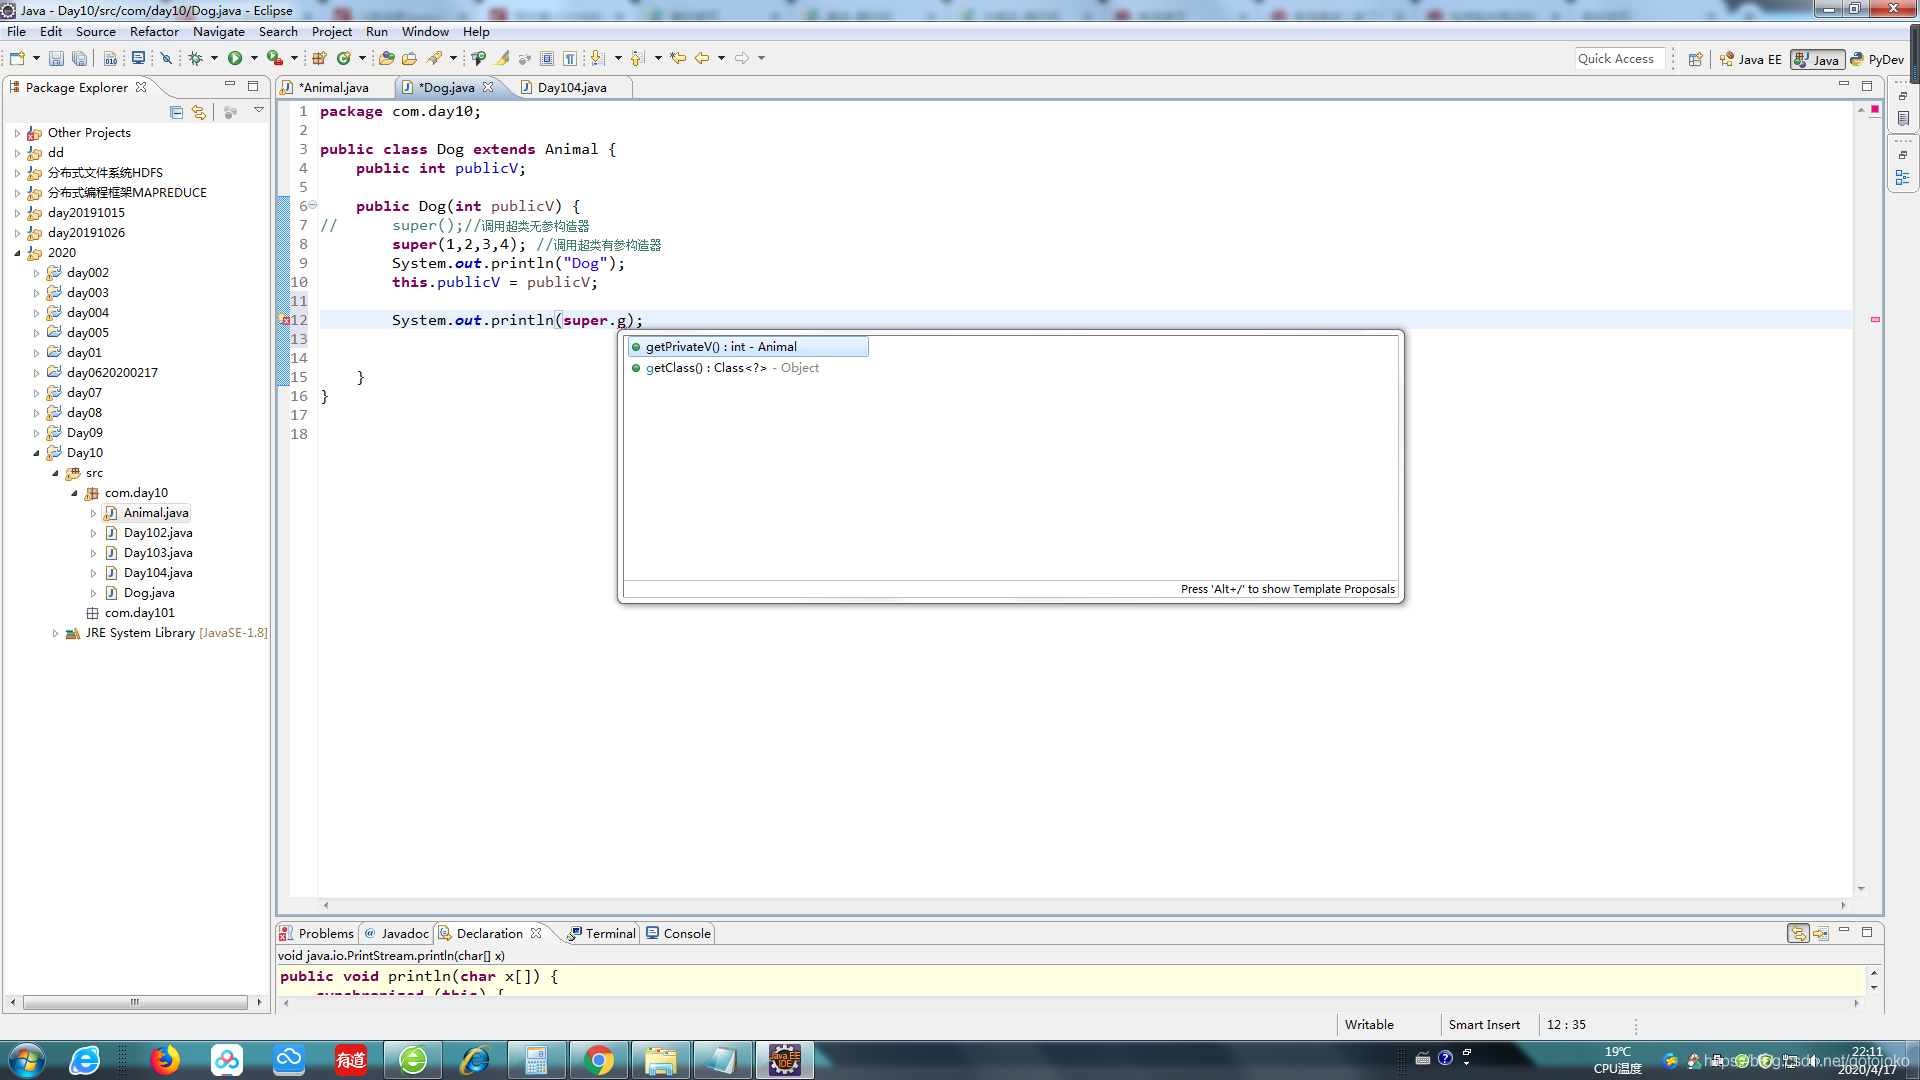Open the Navigate menu
1920x1080 pixels.
pyautogui.click(x=219, y=32)
